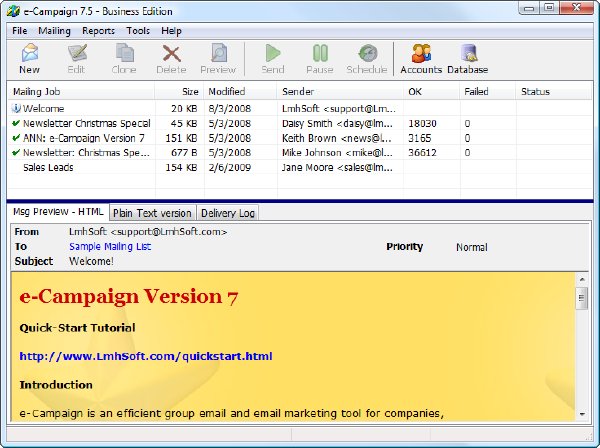Close the e-Campaign window

pyautogui.click(x=576, y=8)
